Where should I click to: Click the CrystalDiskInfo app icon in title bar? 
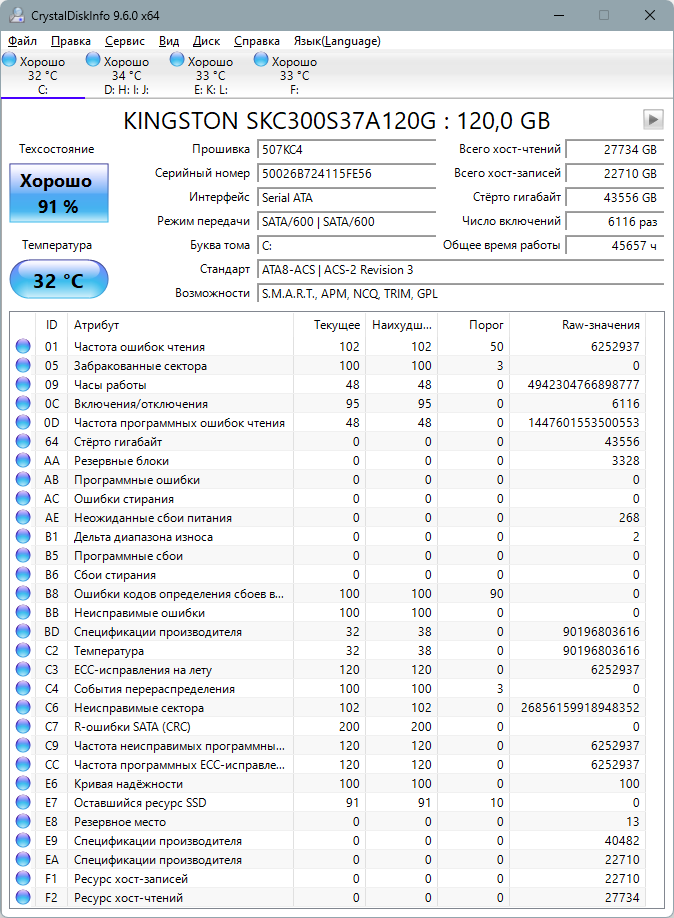click(x=14, y=16)
